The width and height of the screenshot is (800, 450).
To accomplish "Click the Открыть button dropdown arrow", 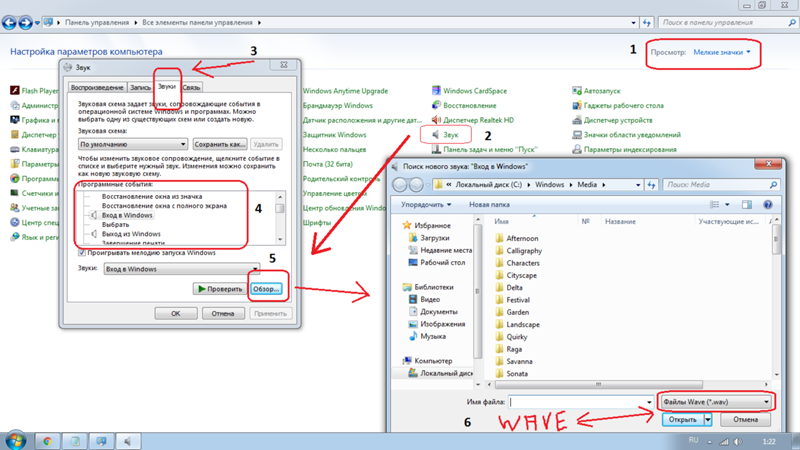I will click(708, 419).
